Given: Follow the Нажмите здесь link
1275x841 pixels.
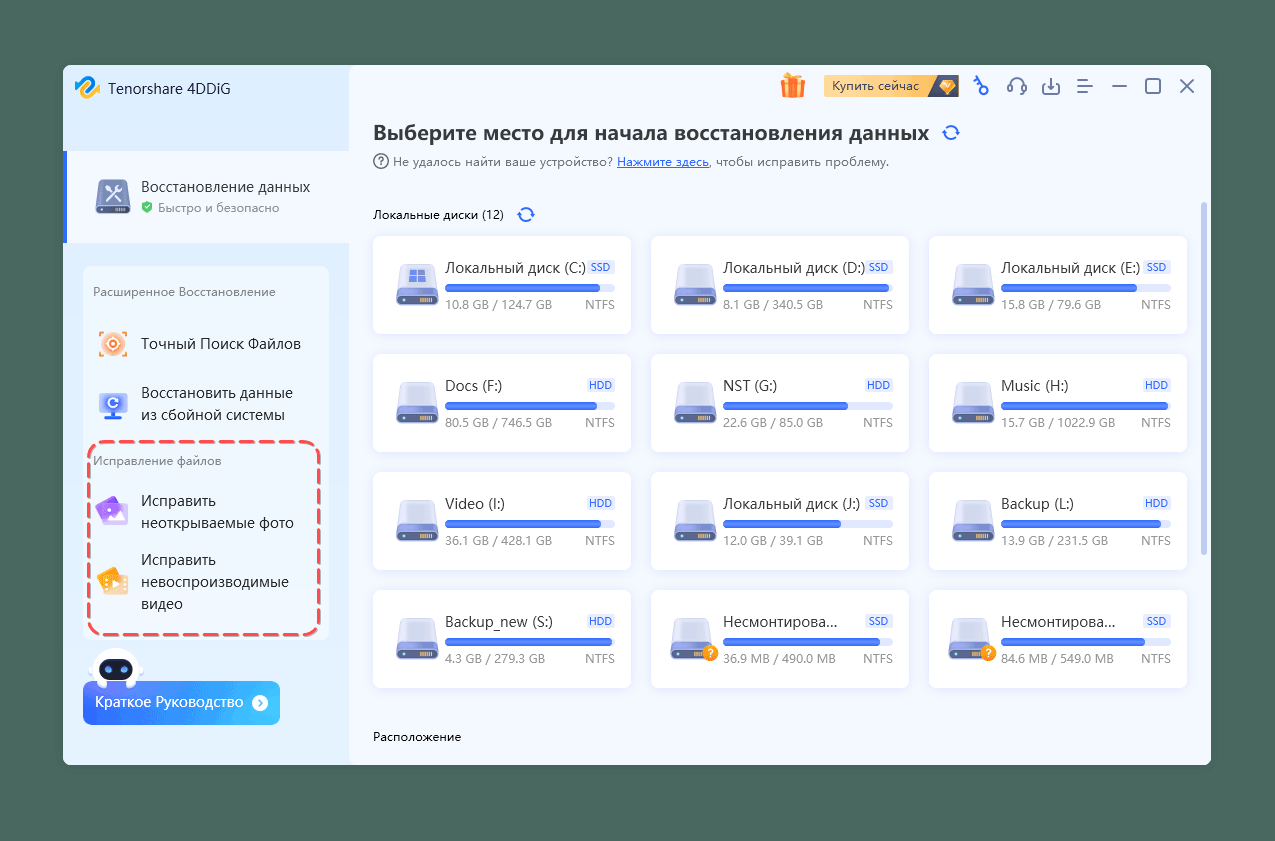Looking at the screenshot, I should (x=663, y=161).
